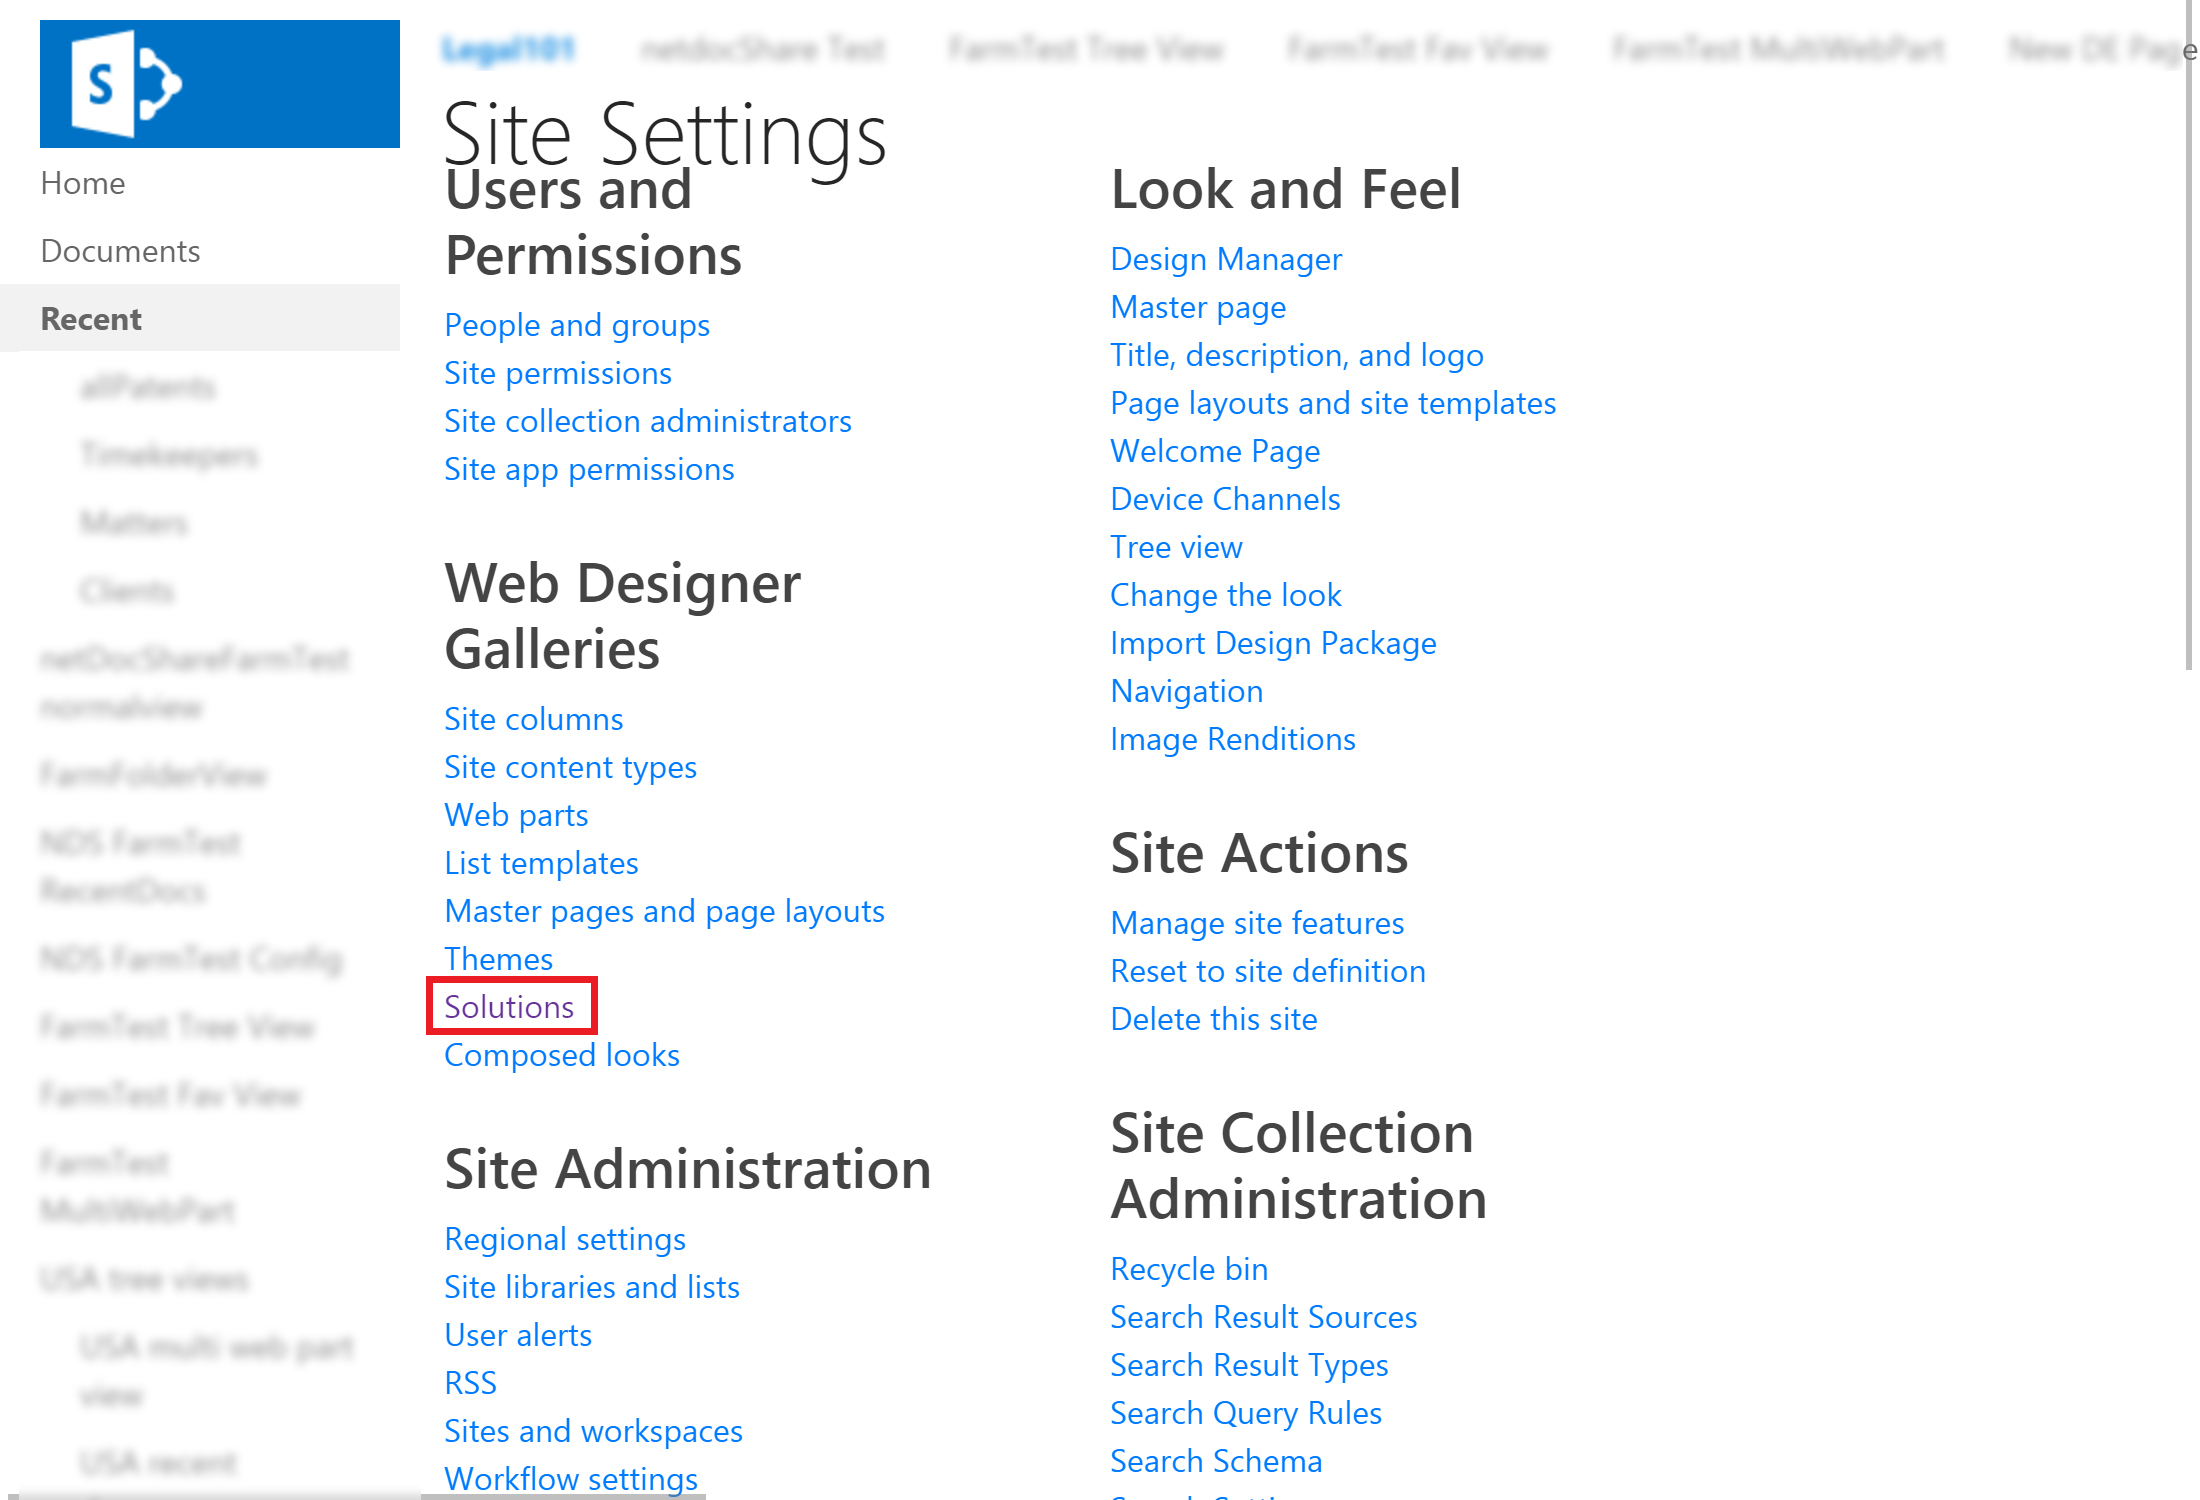Open People and groups link

point(577,325)
